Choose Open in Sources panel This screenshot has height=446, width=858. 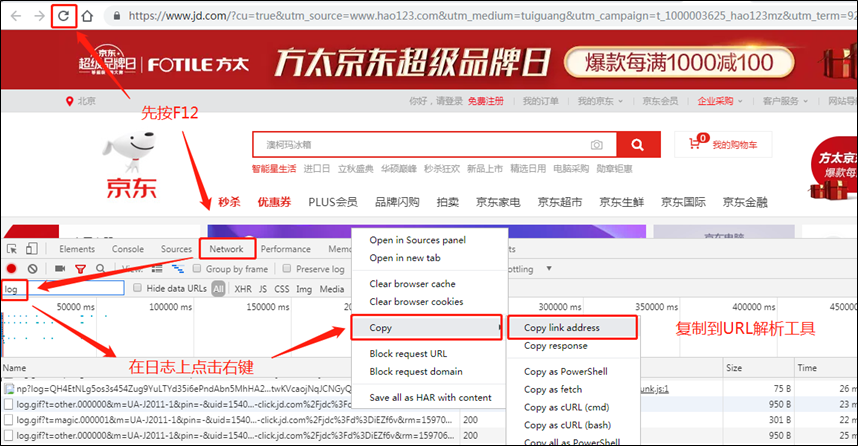click(418, 240)
